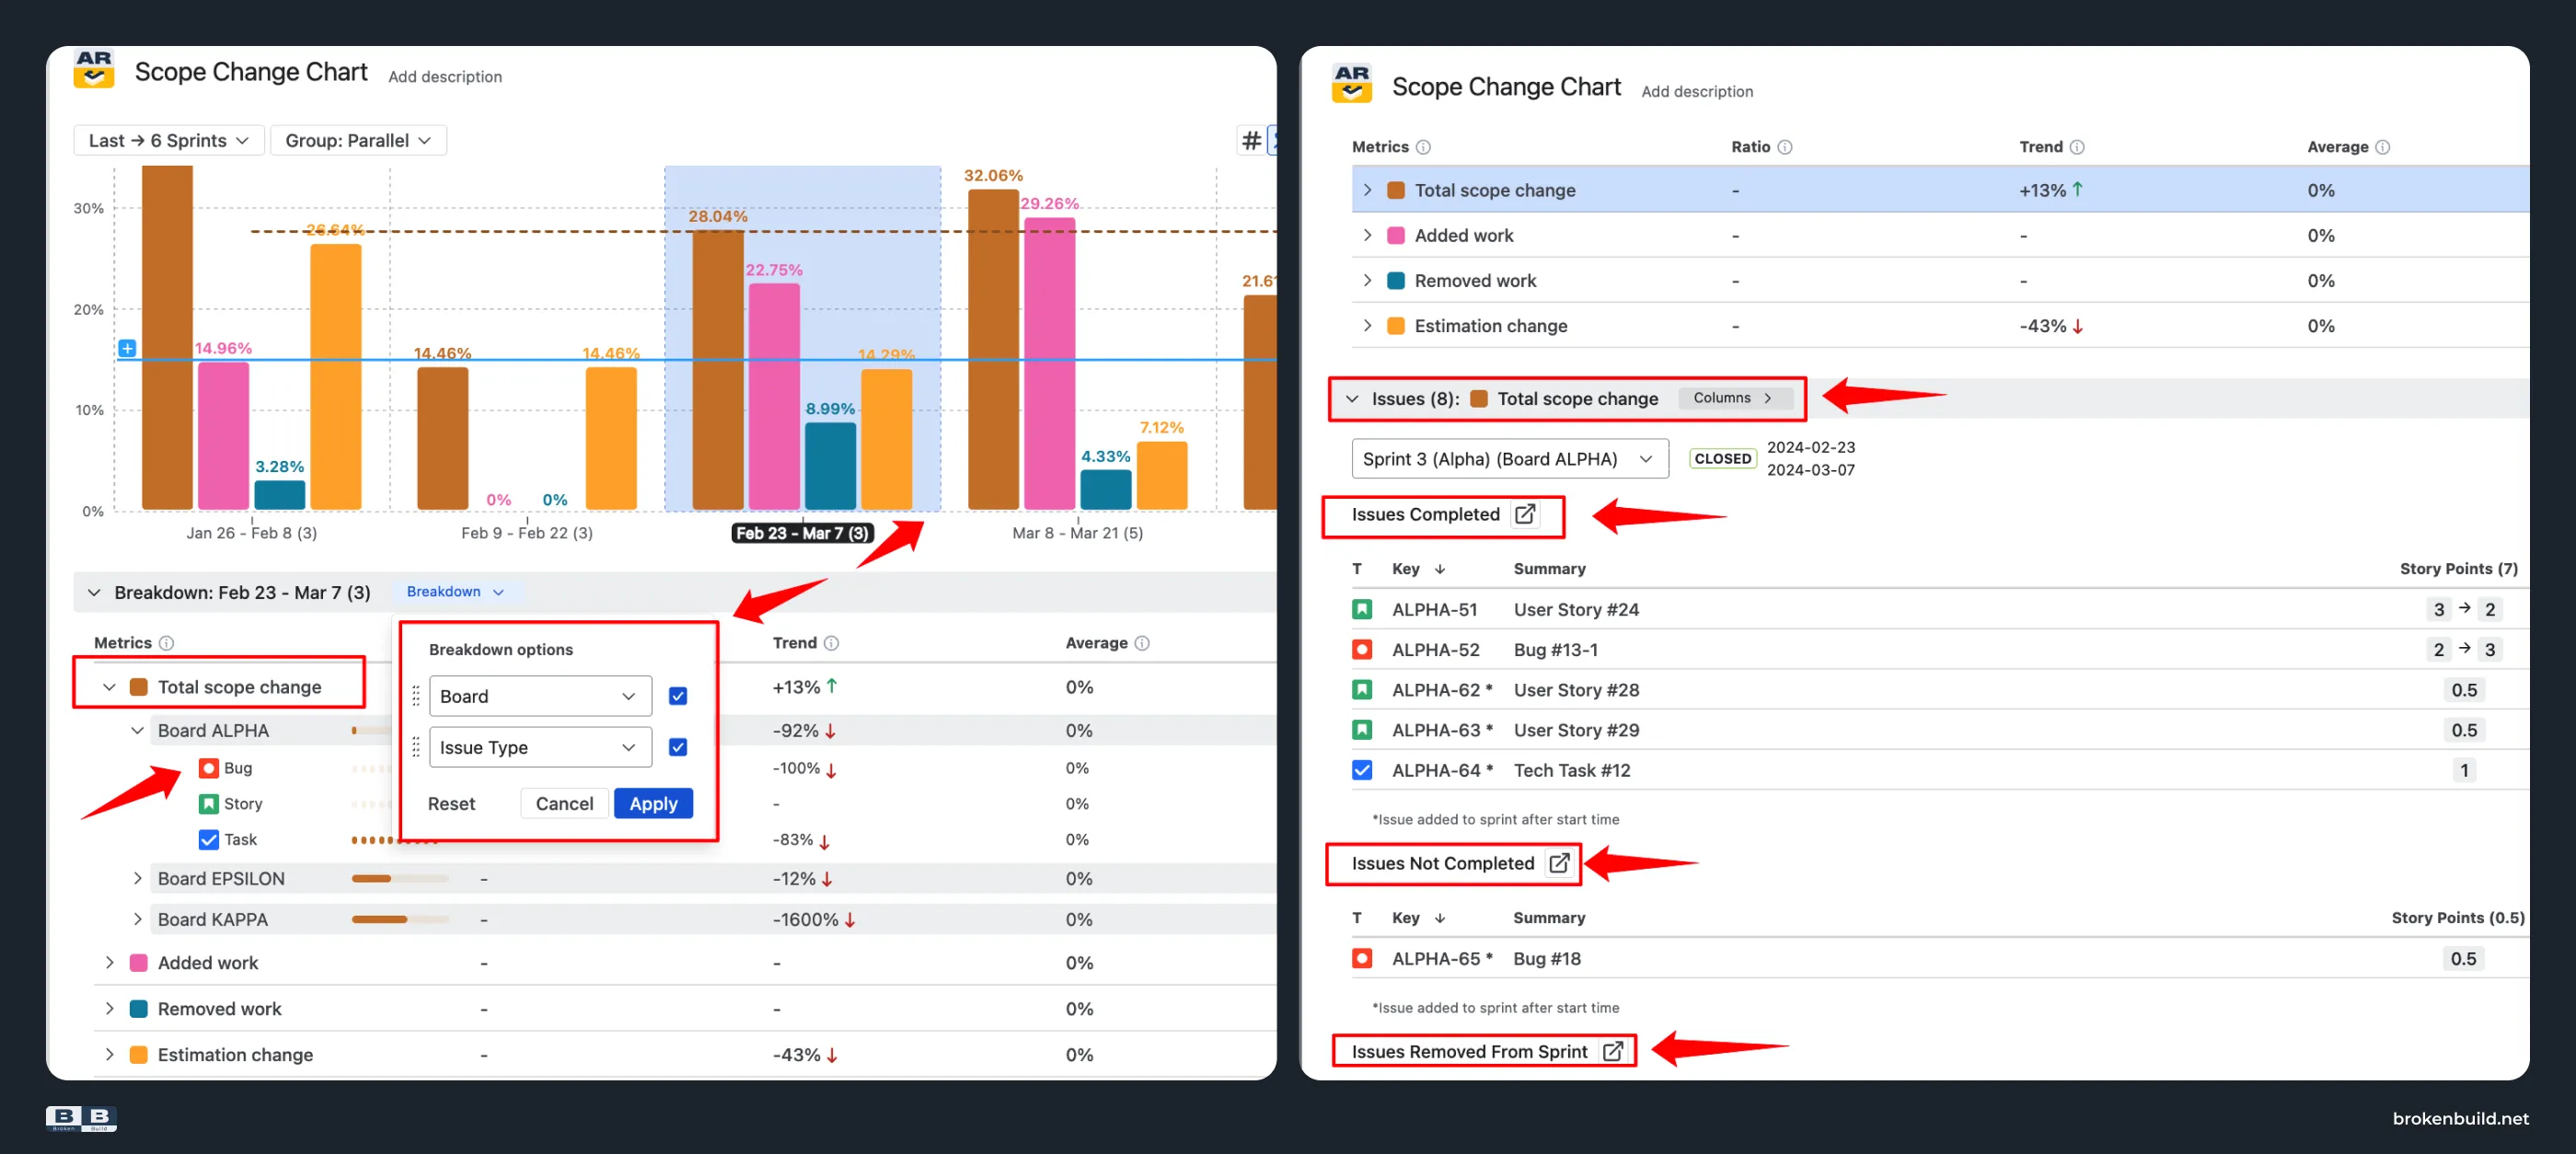Toggle the Board breakdown checkbox
This screenshot has height=1154, width=2576.
(x=678, y=696)
